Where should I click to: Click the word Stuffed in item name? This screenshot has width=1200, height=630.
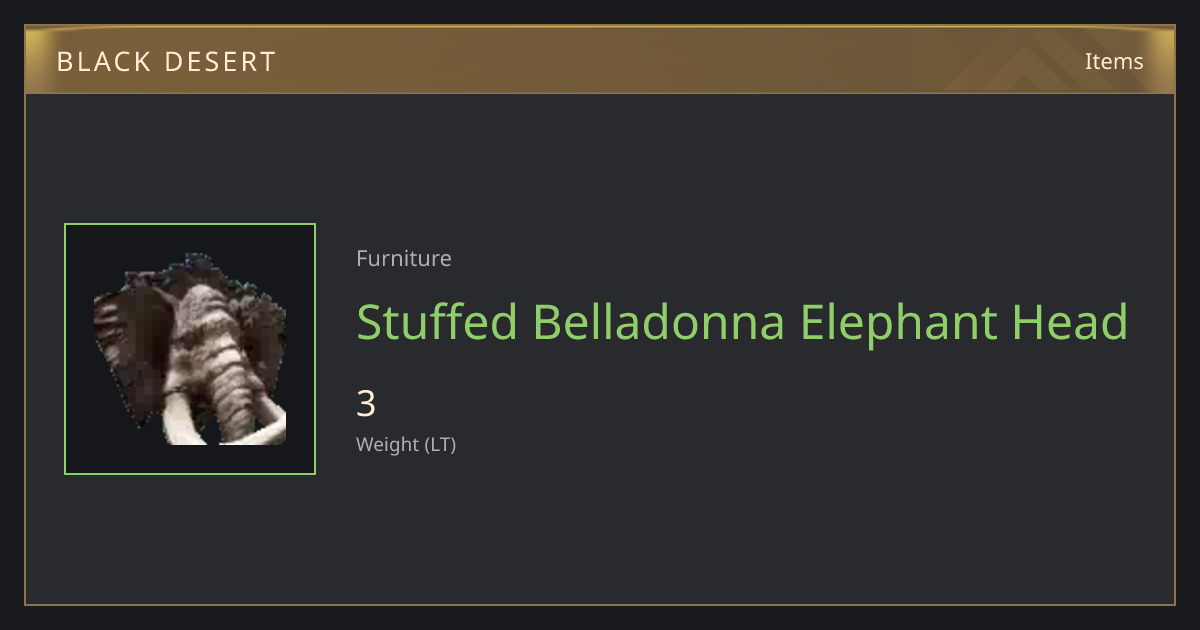click(437, 322)
